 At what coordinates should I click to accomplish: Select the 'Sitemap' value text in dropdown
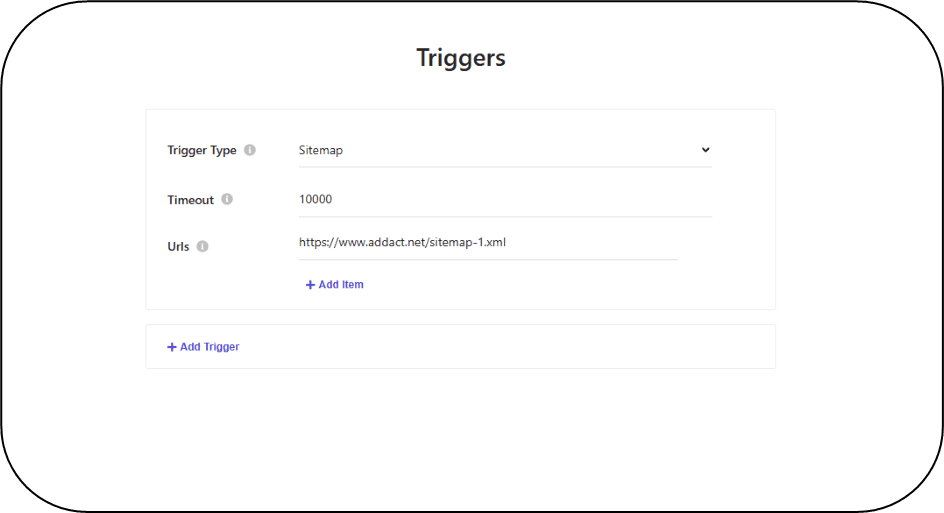pyautogui.click(x=321, y=150)
